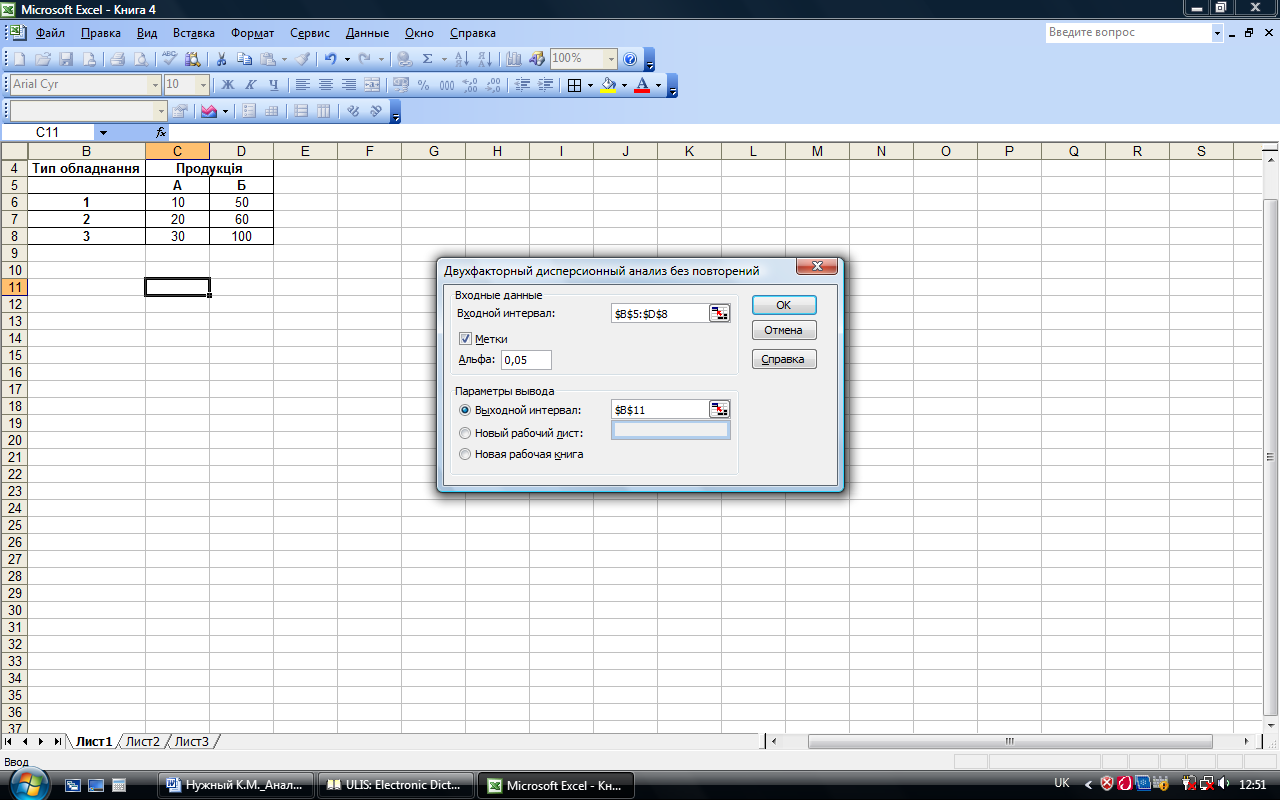Screen dimensions: 1280x800
Task: Click the Введите вопрос help box
Action: pos(1128,32)
